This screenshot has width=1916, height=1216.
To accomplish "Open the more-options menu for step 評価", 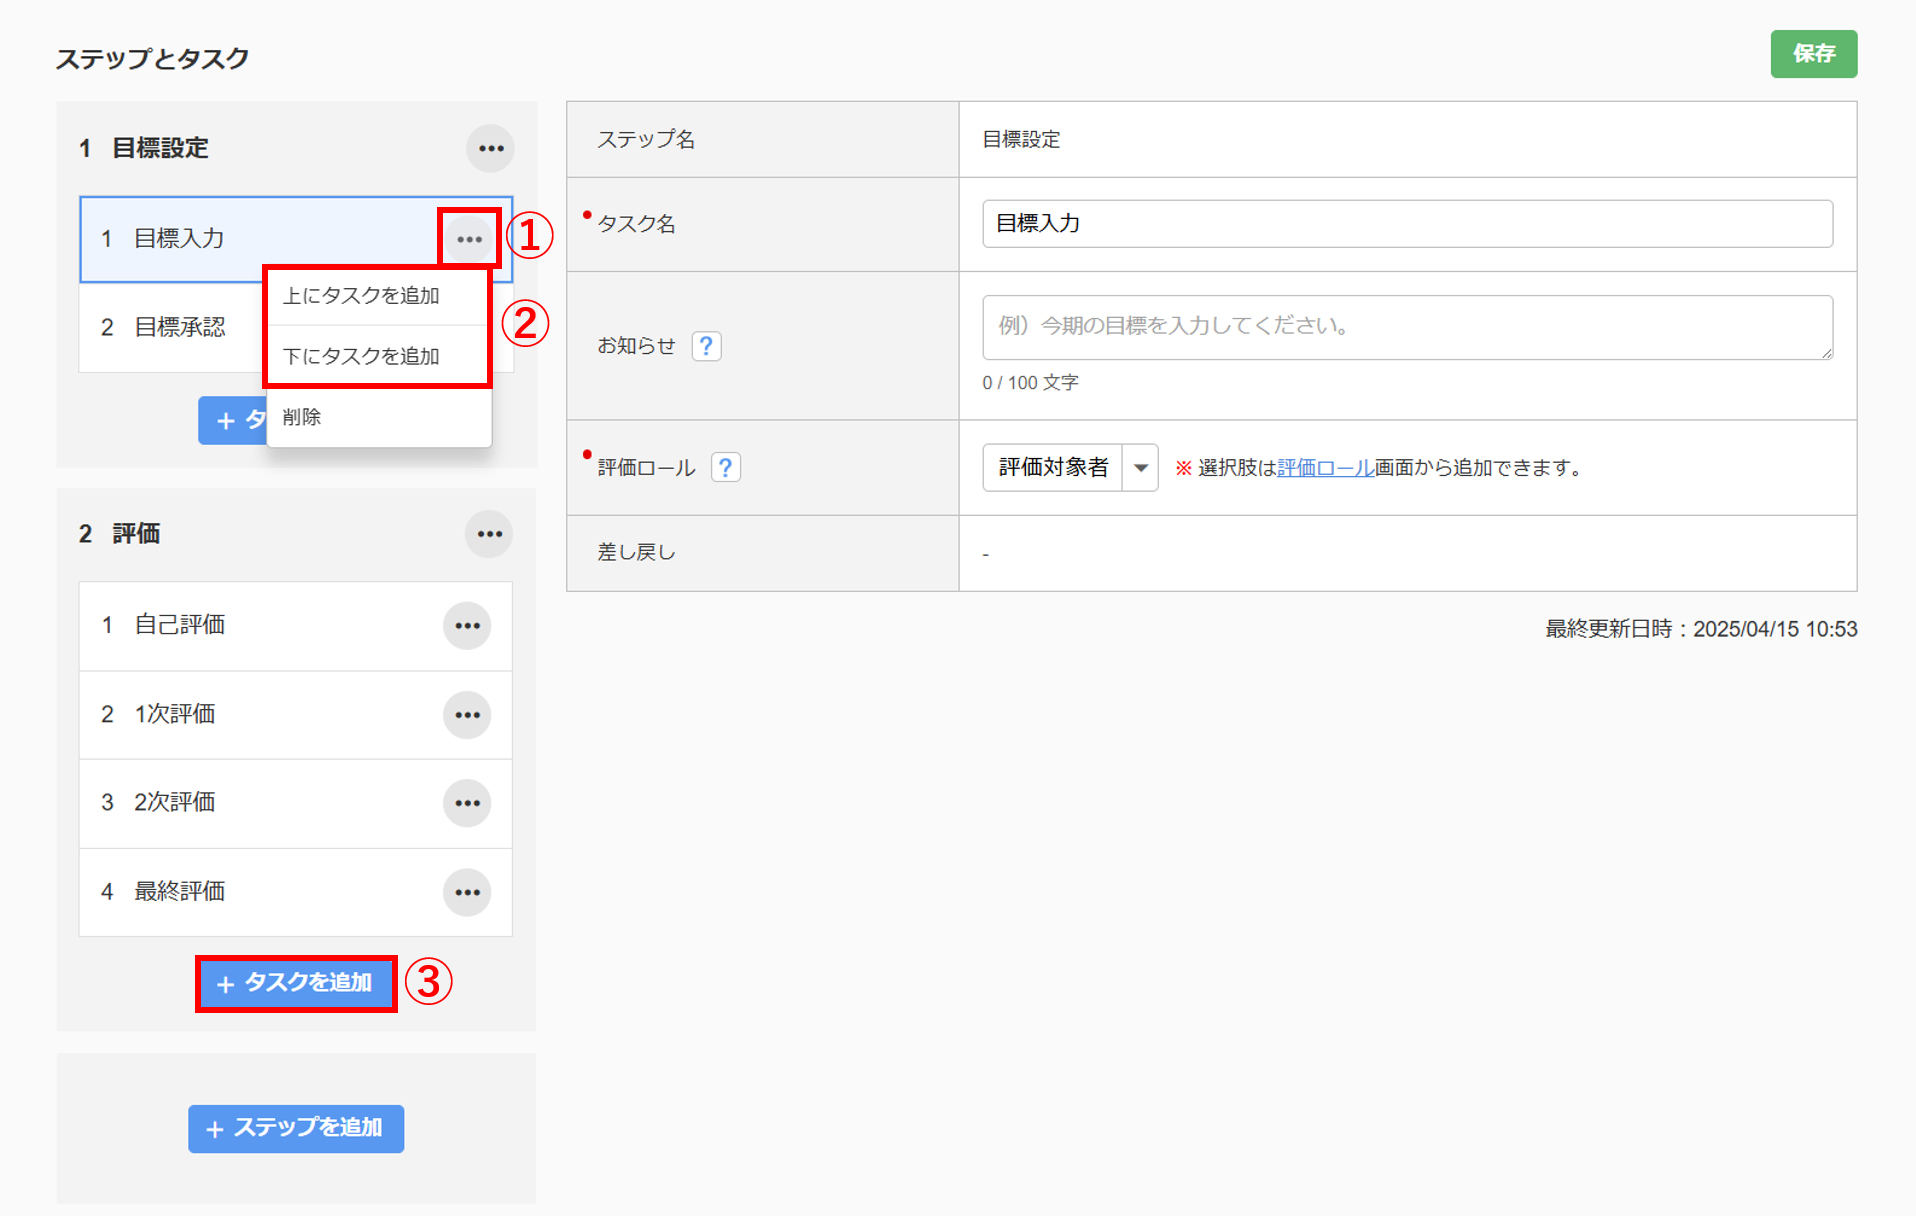I will [490, 534].
